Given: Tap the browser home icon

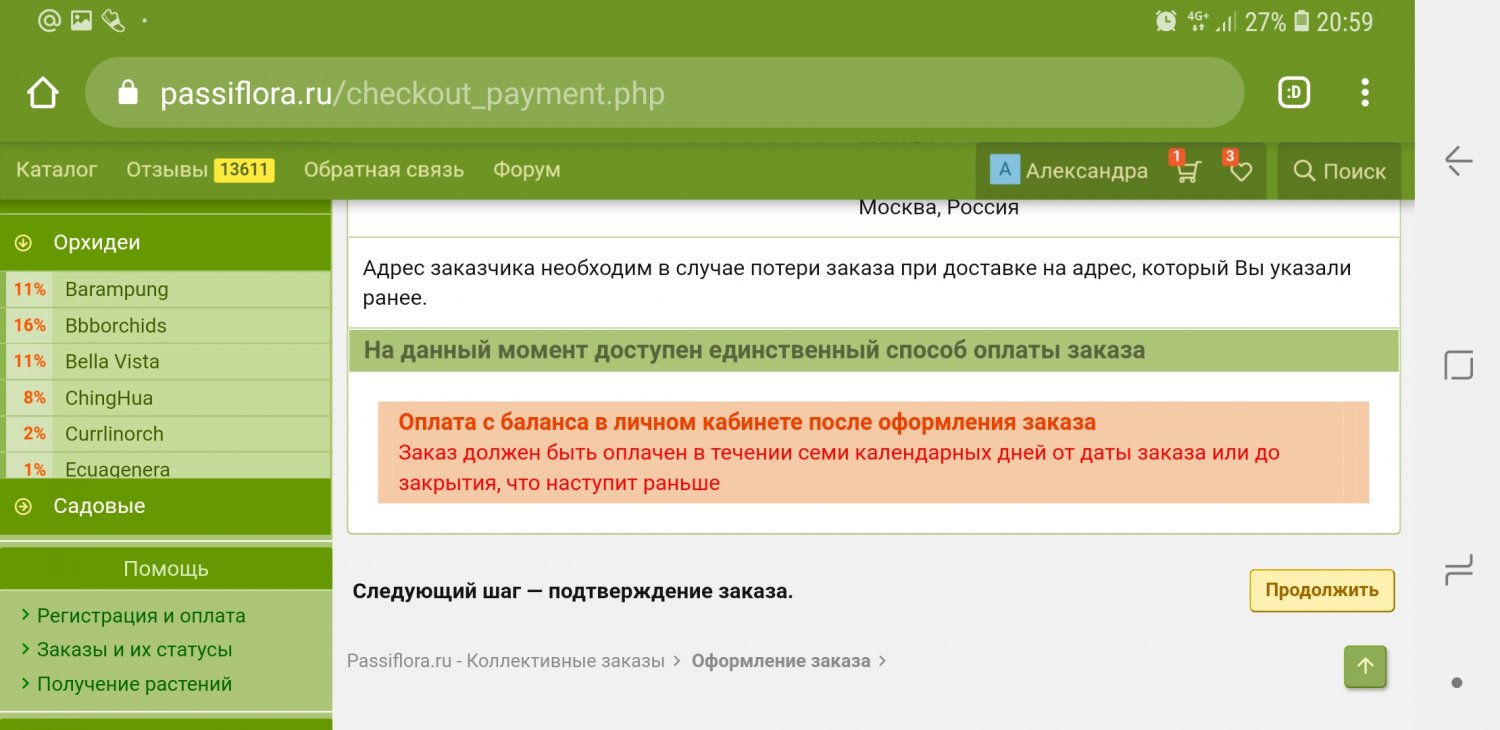Looking at the screenshot, I should [43, 93].
